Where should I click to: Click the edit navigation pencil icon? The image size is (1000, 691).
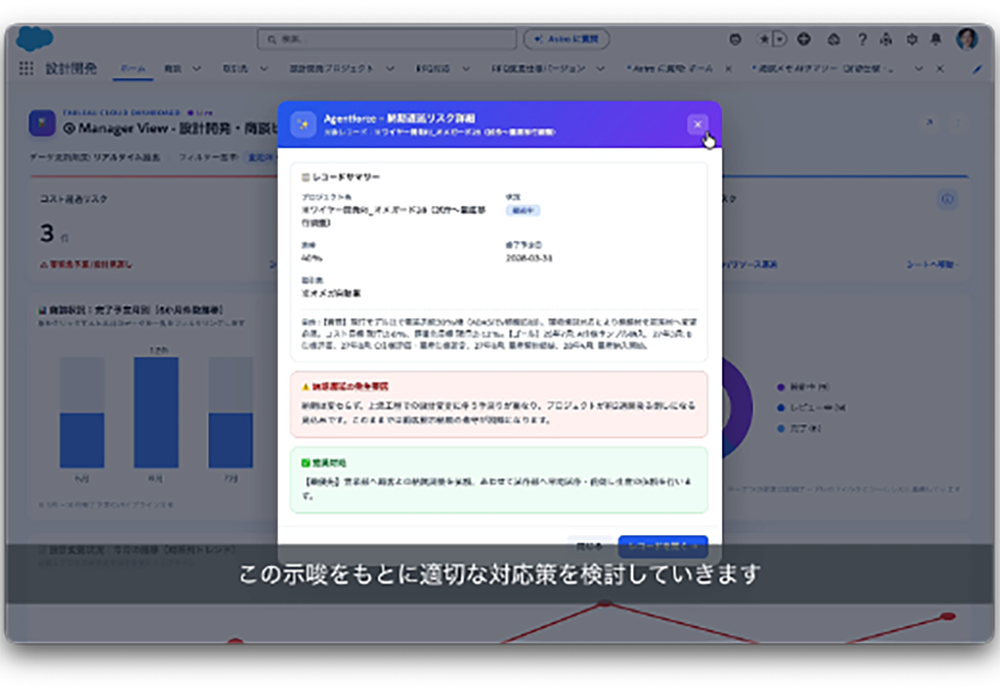tap(977, 69)
